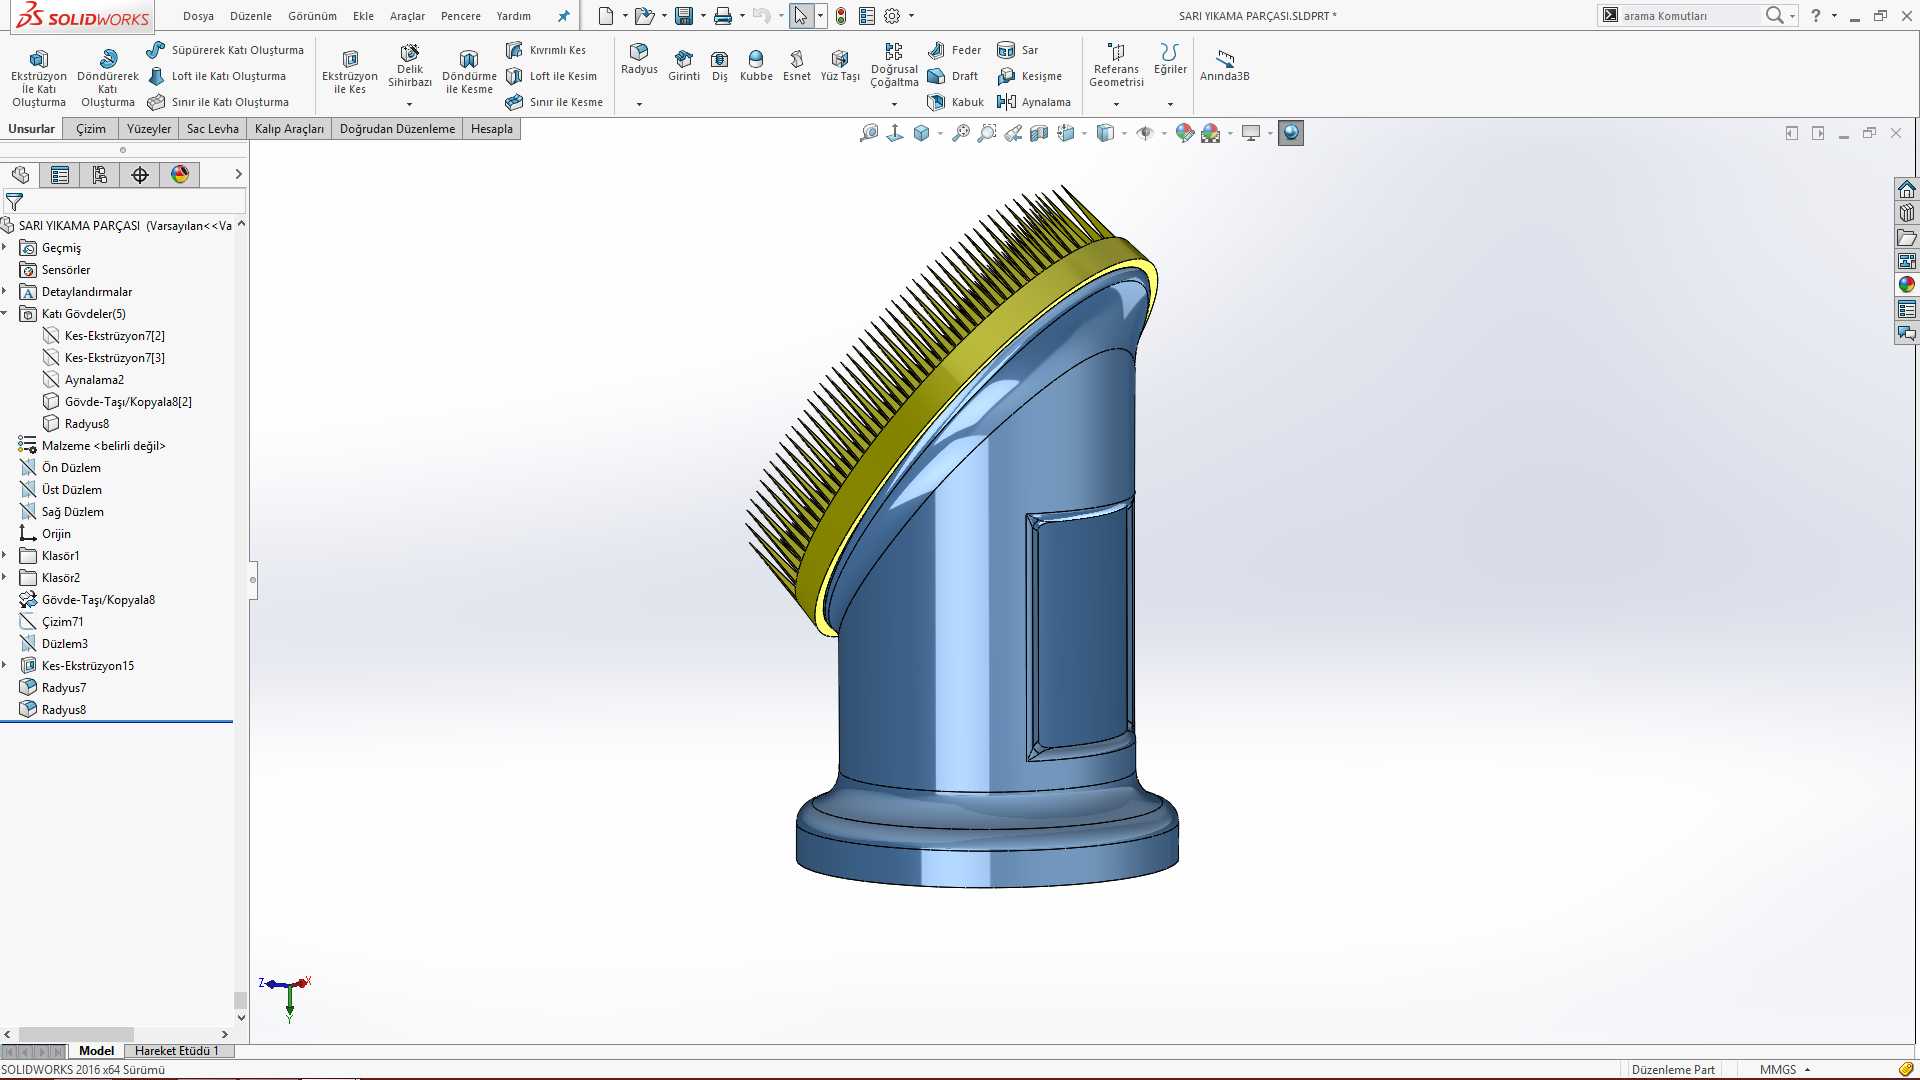Switch to the Yüzeyler tab

click(149, 129)
